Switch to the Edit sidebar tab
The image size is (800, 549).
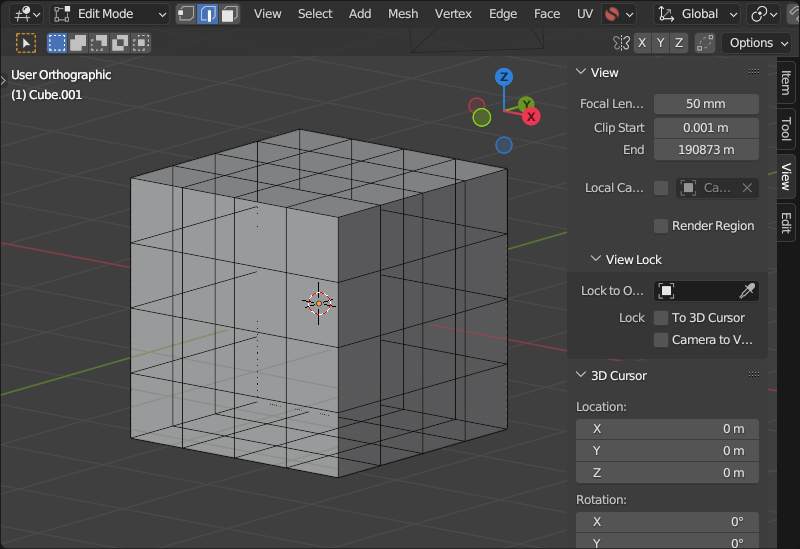click(786, 223)
